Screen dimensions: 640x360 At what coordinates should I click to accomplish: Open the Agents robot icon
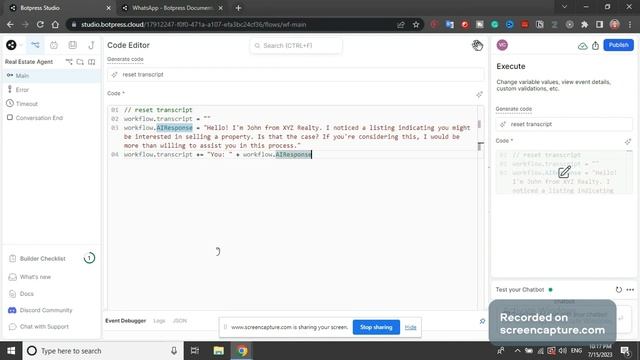54,45
